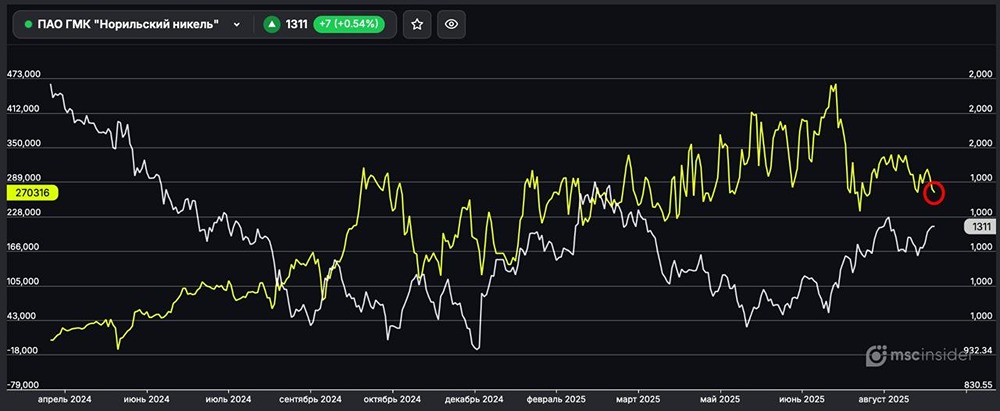Toggle chart visibility with the eye icon
Screen dimensions: 1000x411
(451, 24)
